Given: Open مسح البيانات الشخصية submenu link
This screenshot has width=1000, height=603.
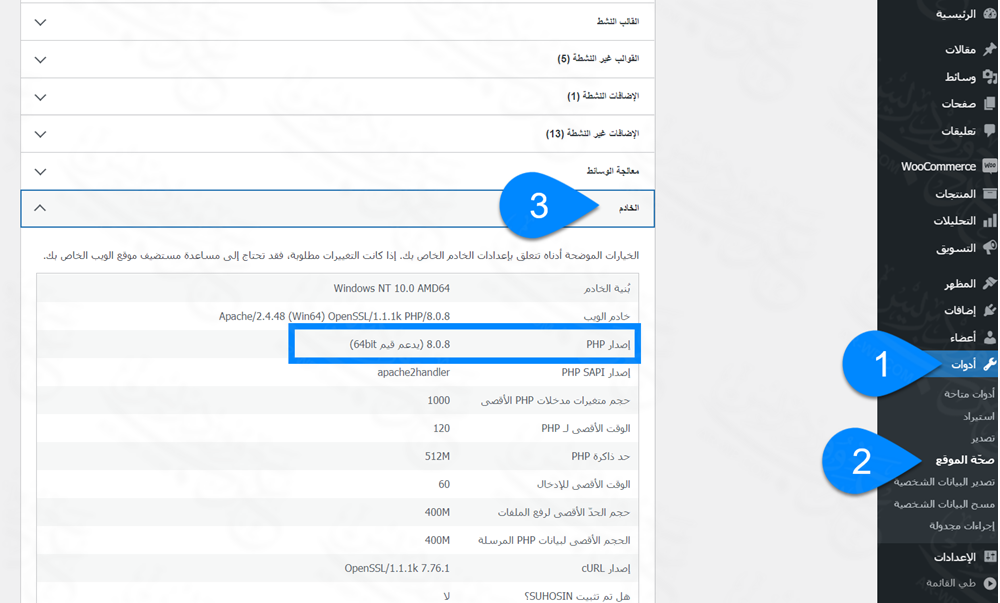Looking at the screenshot, I should [x=944, y=504].
